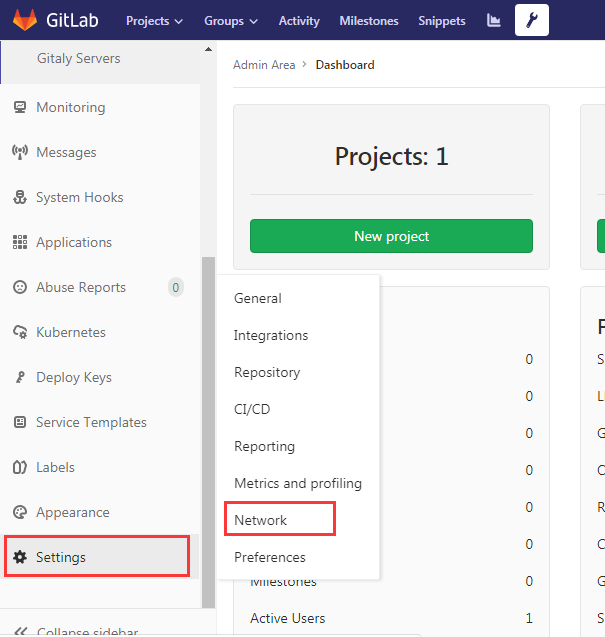Click the Settings gear icon

[20, 557]
